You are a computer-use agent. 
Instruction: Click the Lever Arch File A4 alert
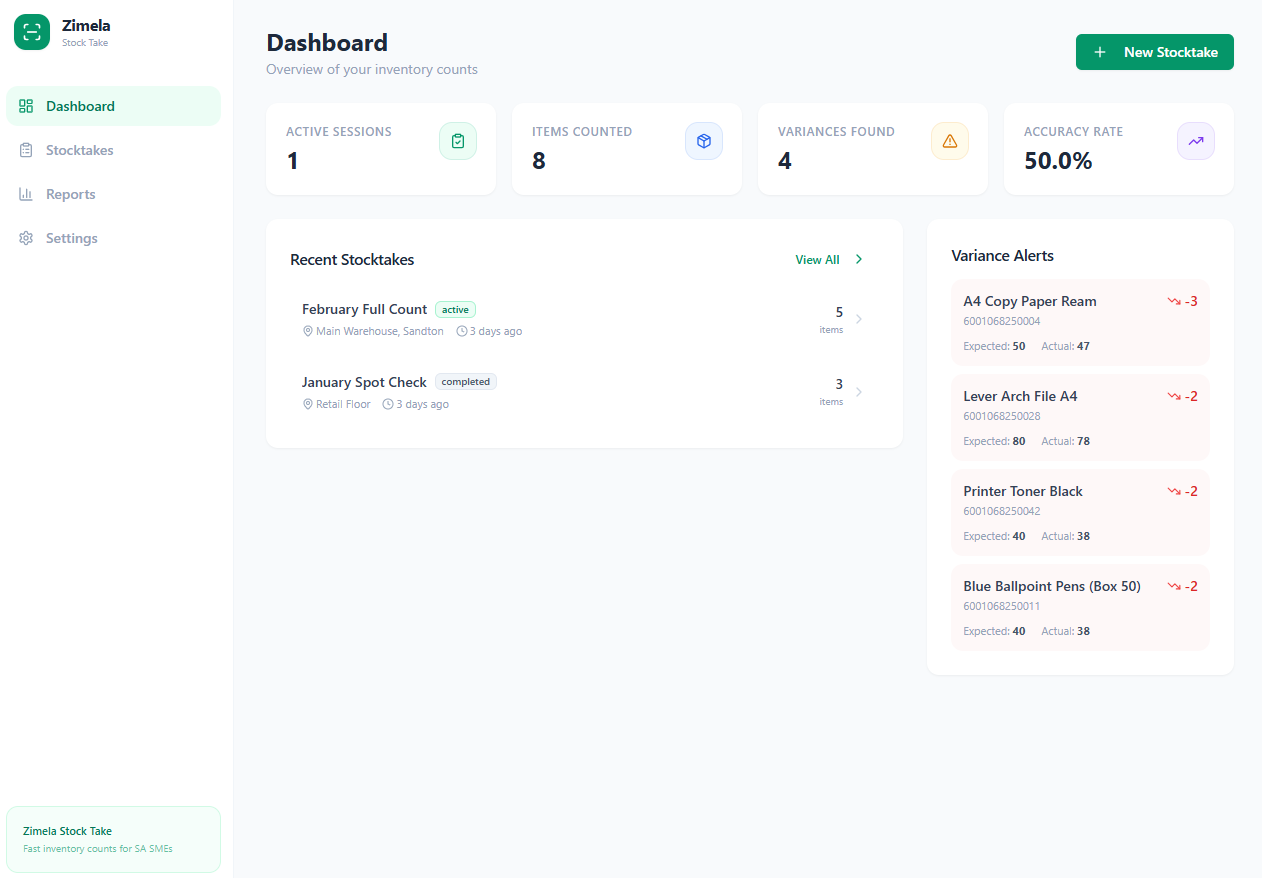[1080, 417]
